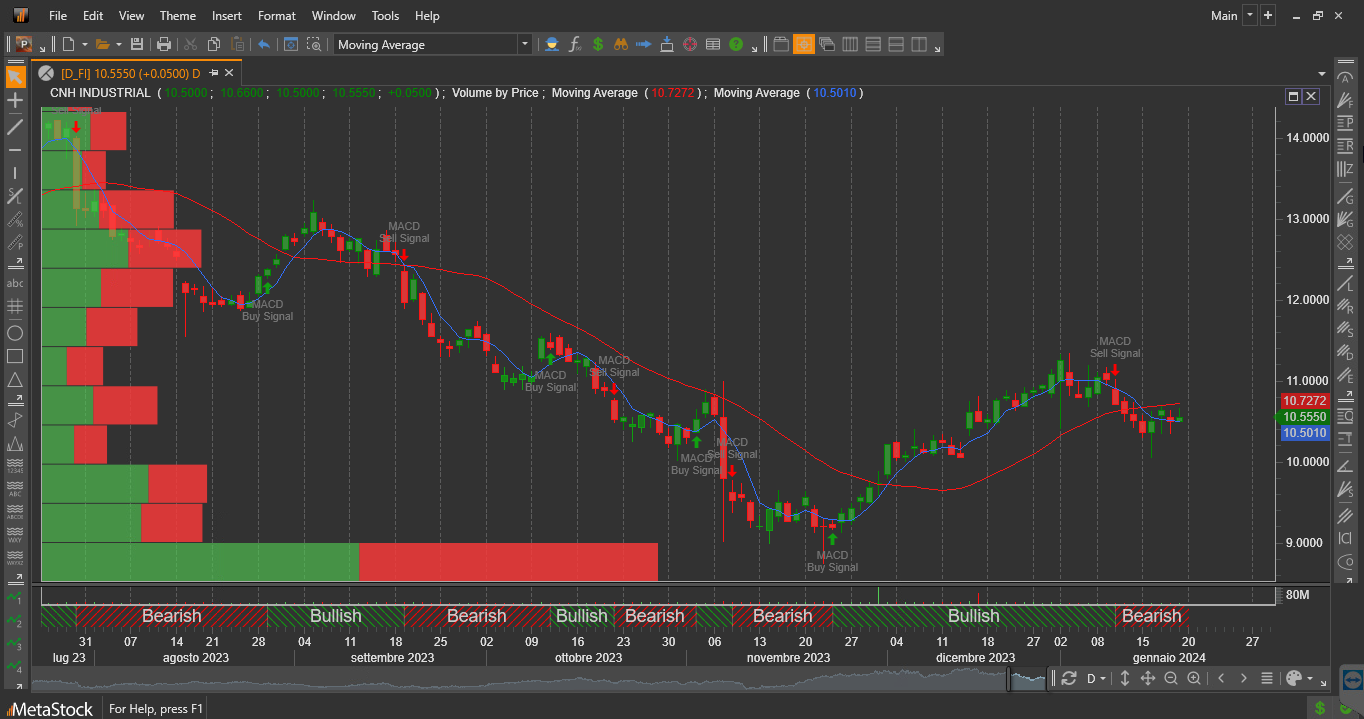
Task: Expand the chart tabs list chevron
Action: tap(1320, 72)
